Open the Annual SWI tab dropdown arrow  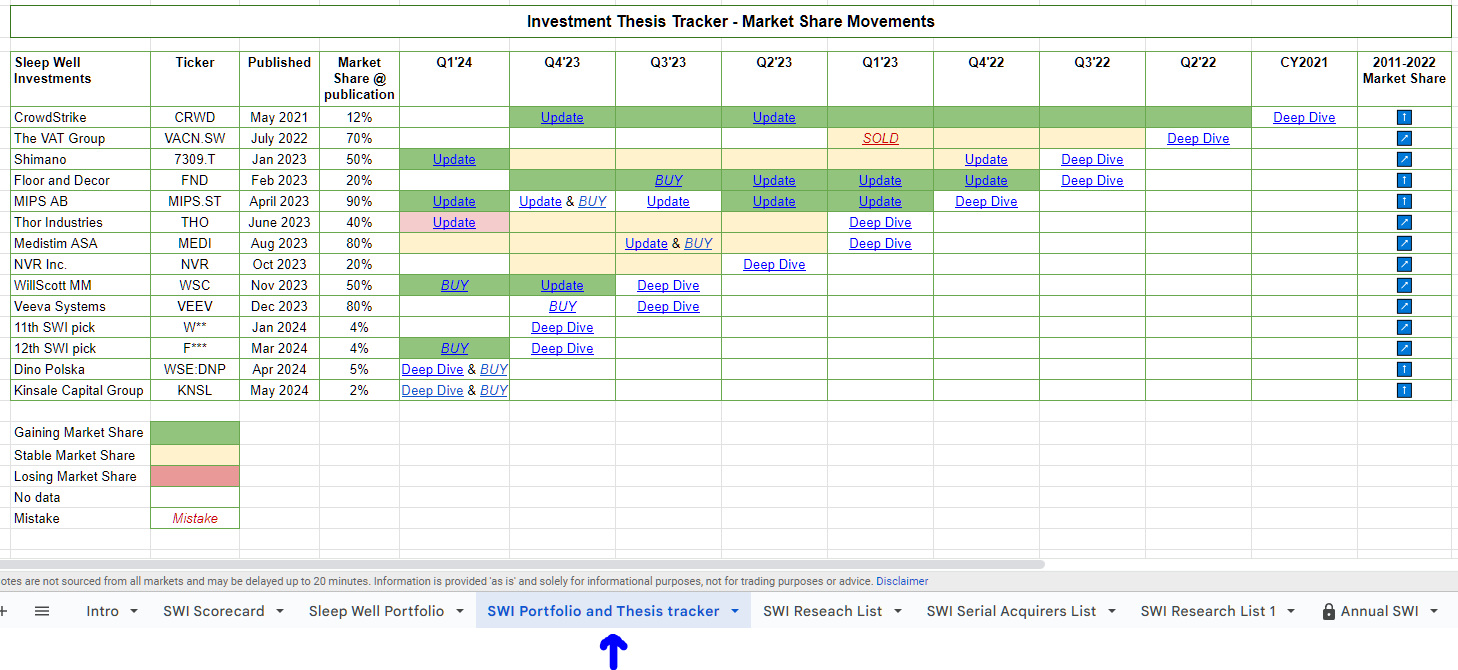(1434, 611)
